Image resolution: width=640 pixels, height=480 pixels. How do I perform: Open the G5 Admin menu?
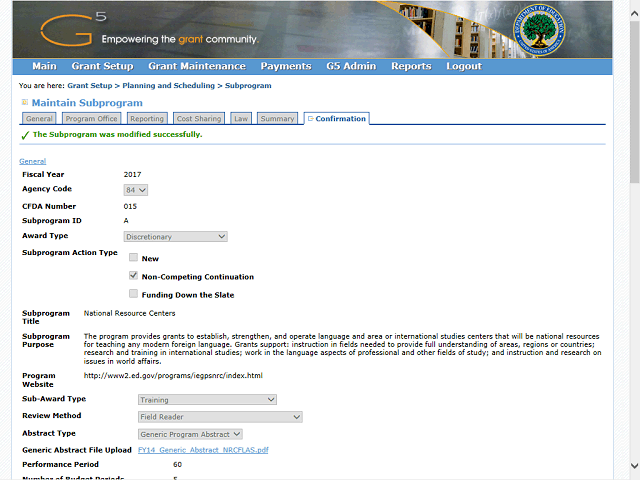click(351, 66)
